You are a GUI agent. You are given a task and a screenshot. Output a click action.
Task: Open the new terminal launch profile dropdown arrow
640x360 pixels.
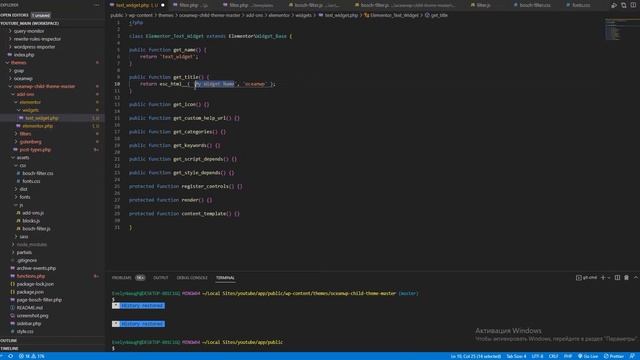click(x=609, y=278)
